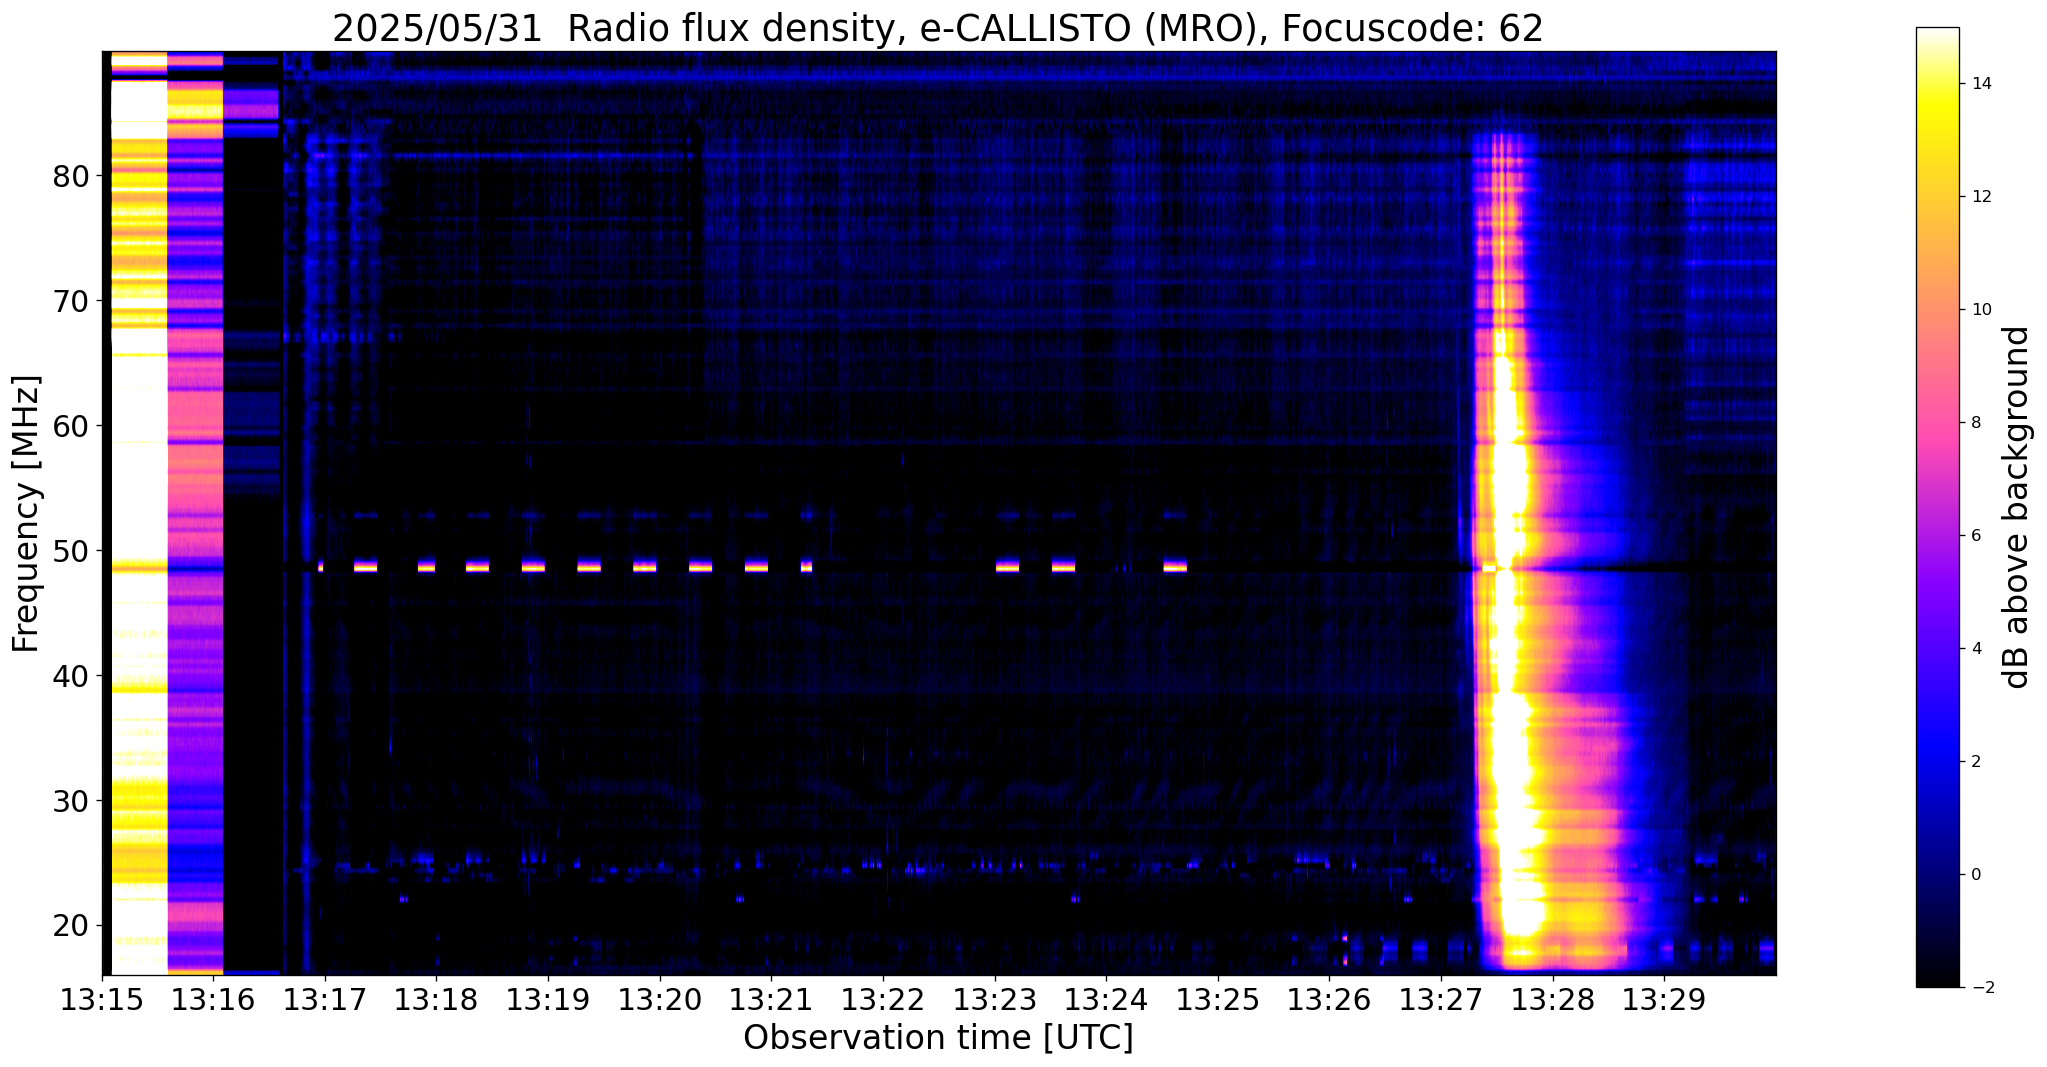
Task: Pick the 50 MHz frequency tick label
Action: pos(71,551)
